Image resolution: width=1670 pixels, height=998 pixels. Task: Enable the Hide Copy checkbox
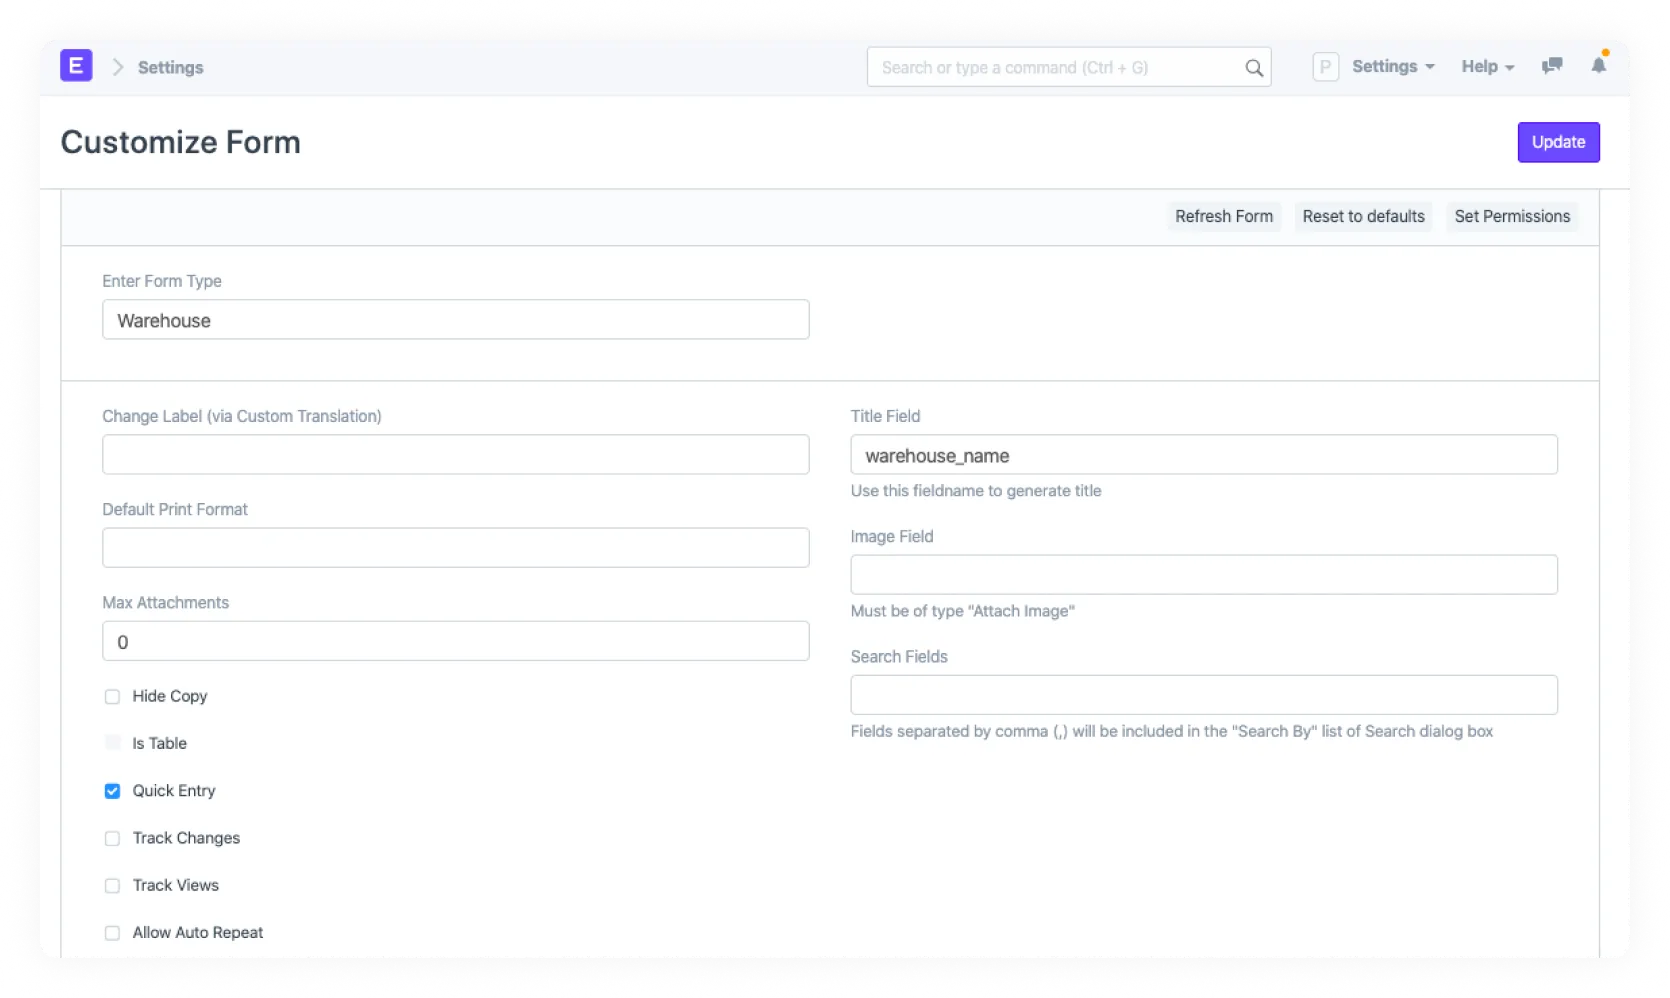[x=112, y=697]
